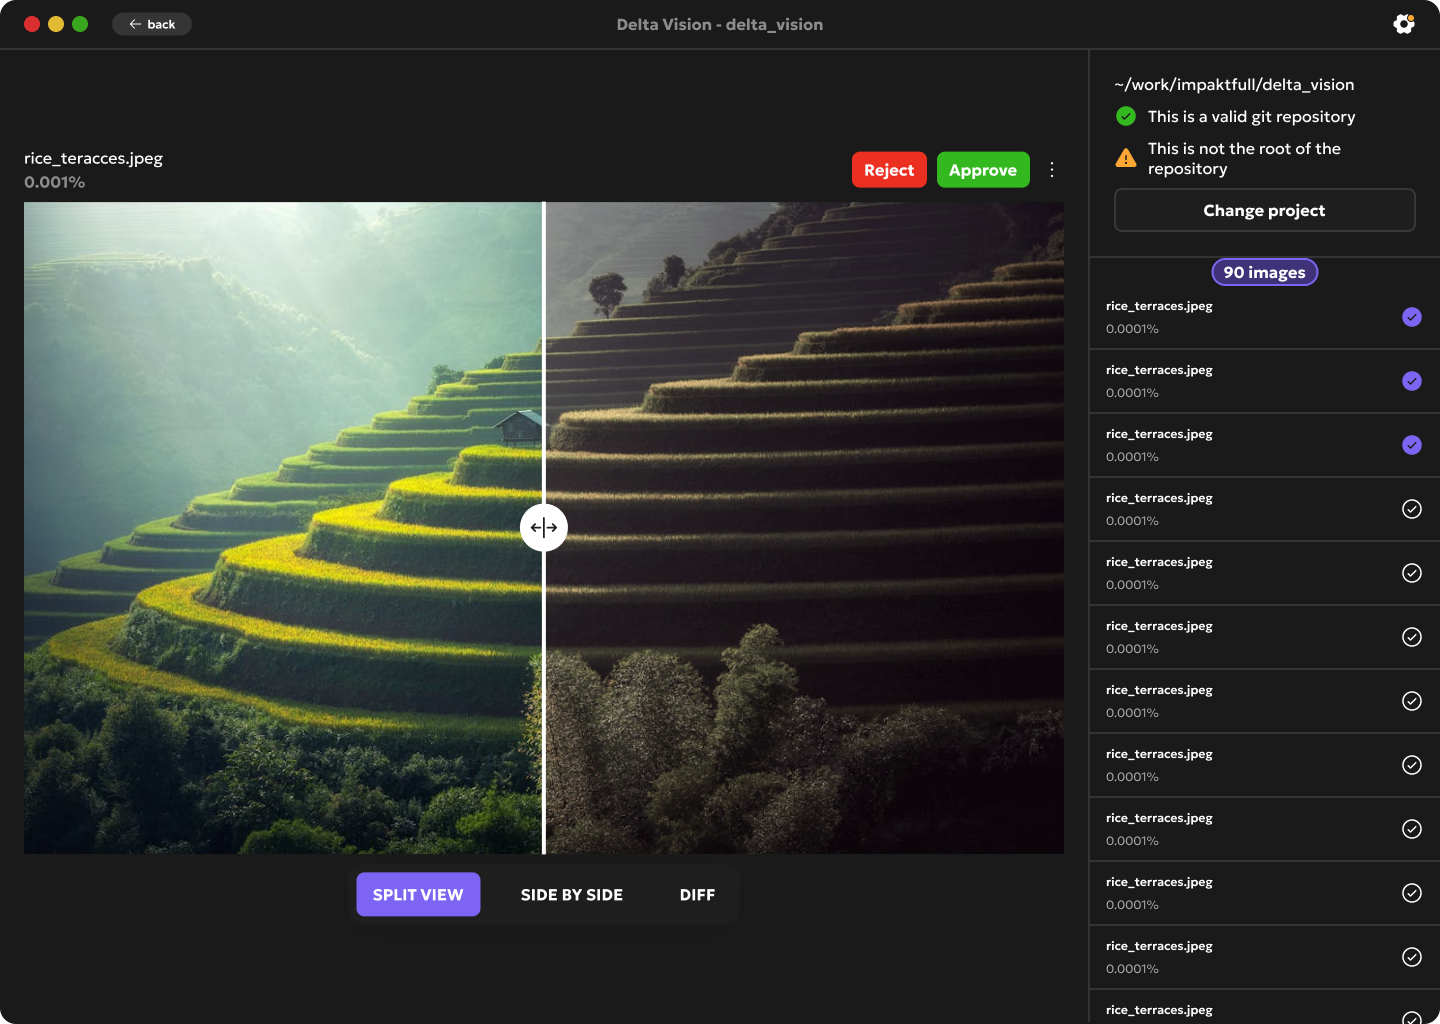Click the Delta Vision - delta_vision window title
Image resolution: width=1440 pixels, height=1024 pixels.
[x=720, y=24]
